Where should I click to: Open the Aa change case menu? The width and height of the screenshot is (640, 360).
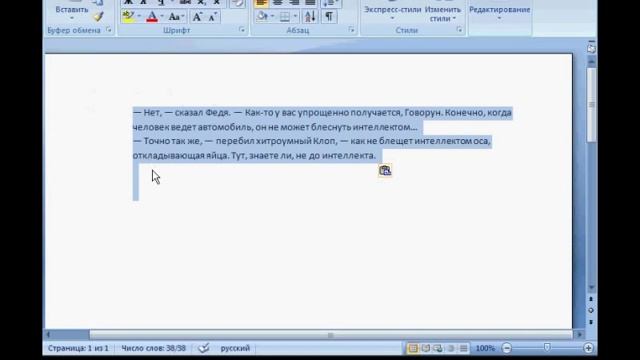[x=176, y=17]
